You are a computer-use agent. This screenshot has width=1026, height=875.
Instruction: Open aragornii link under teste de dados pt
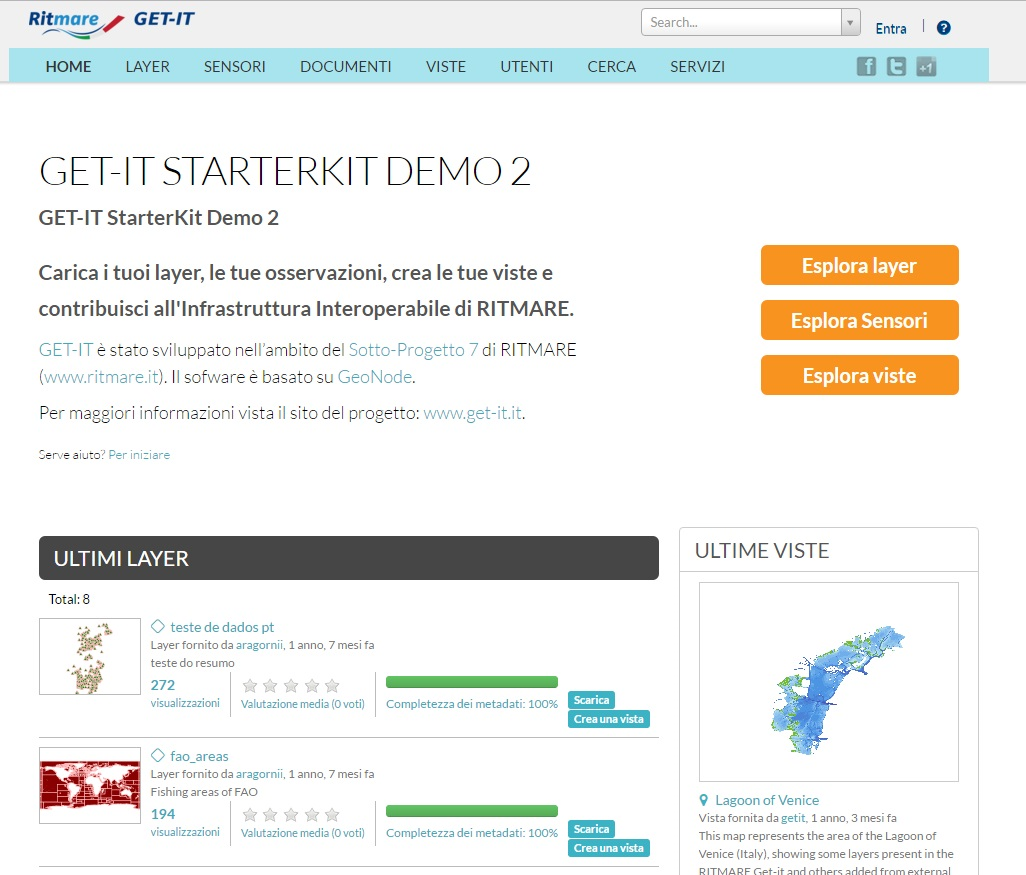(x=259, y=645)
